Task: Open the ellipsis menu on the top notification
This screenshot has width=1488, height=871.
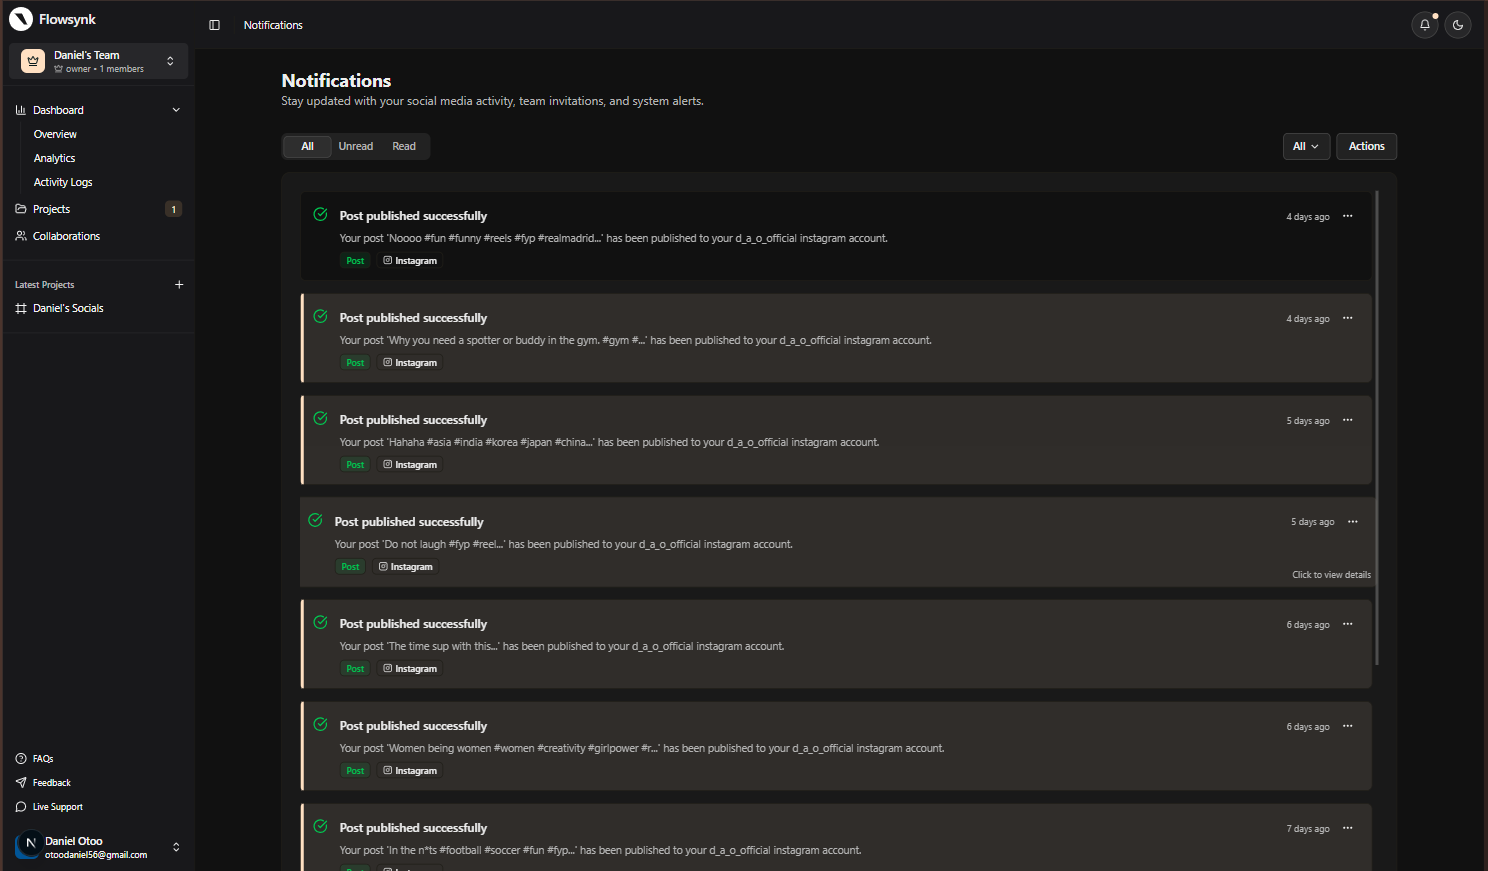Action: click(1347, 216)
